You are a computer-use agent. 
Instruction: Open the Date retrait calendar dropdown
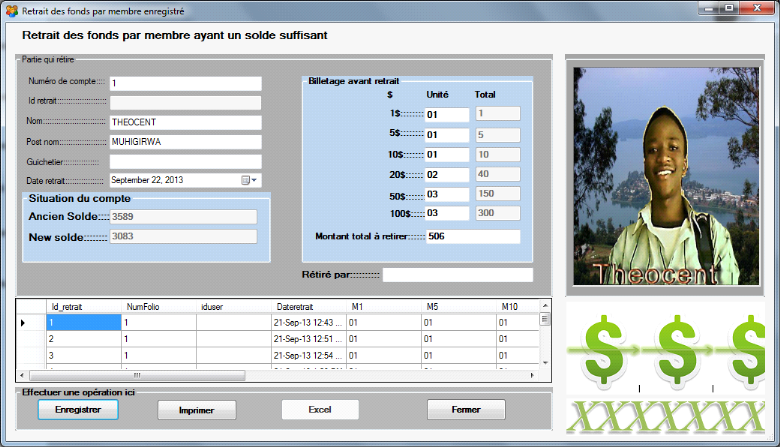249,180
